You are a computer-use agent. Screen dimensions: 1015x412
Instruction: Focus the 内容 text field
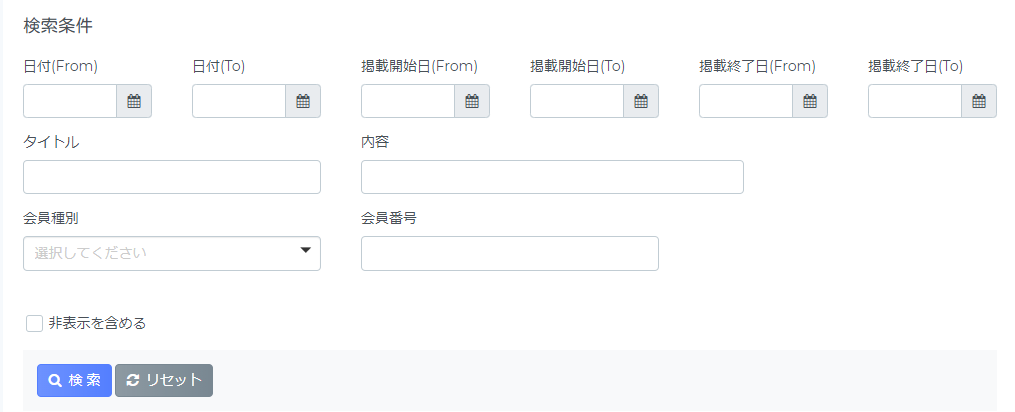click(x=552, y=177)
